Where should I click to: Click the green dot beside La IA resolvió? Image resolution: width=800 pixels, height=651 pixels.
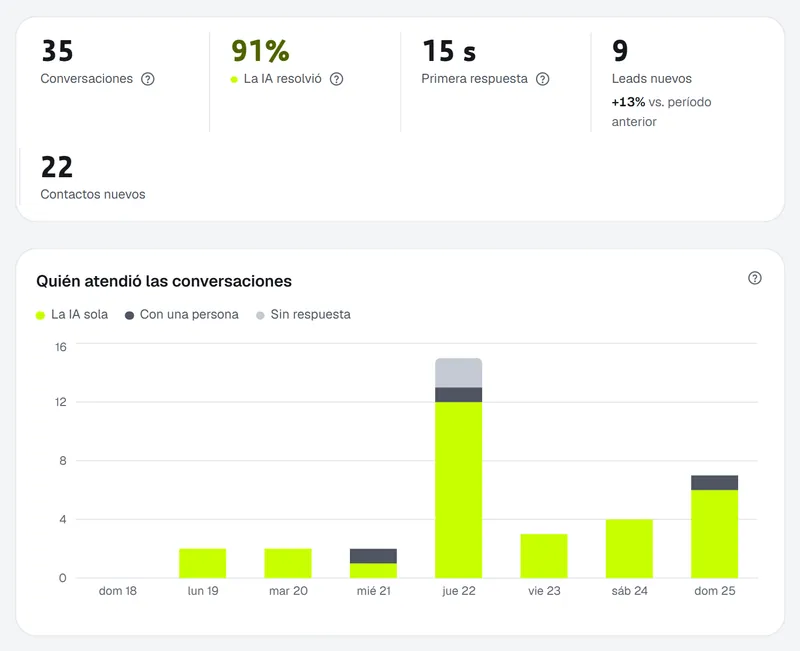(x=234, y=80)
